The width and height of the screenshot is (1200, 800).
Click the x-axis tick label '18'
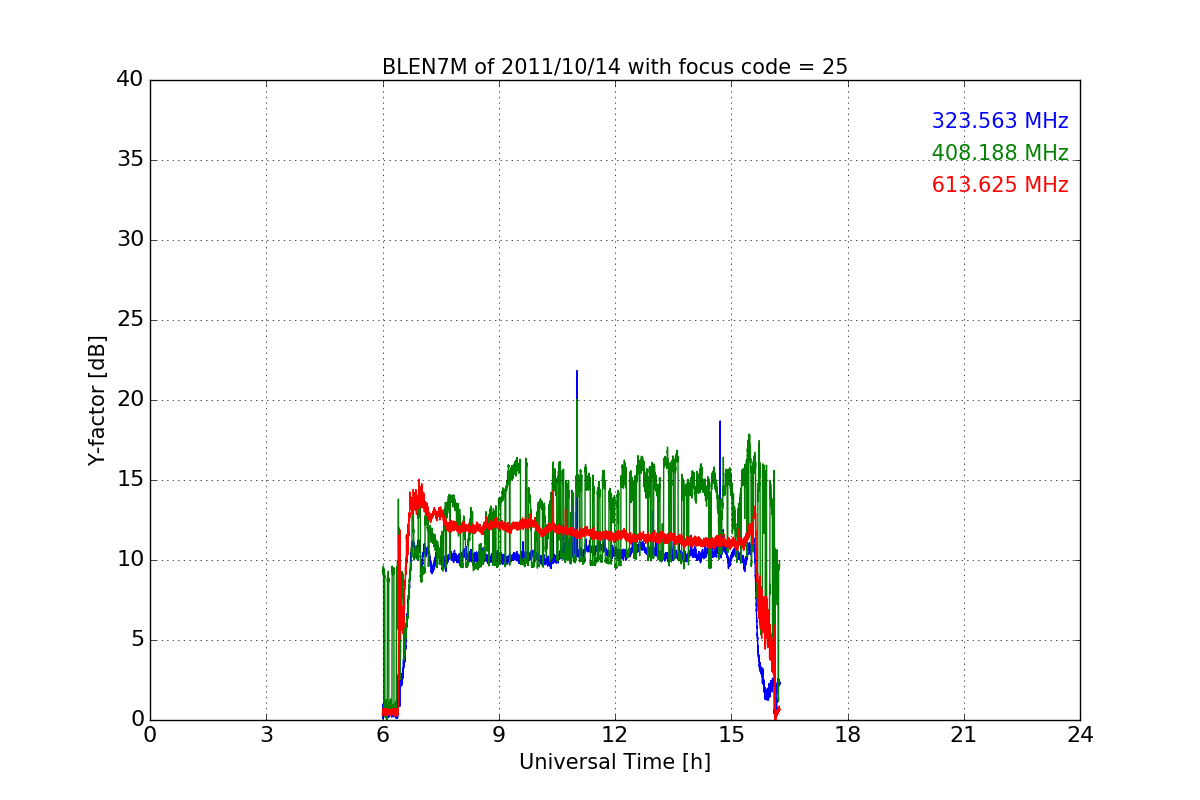point(848,735)
